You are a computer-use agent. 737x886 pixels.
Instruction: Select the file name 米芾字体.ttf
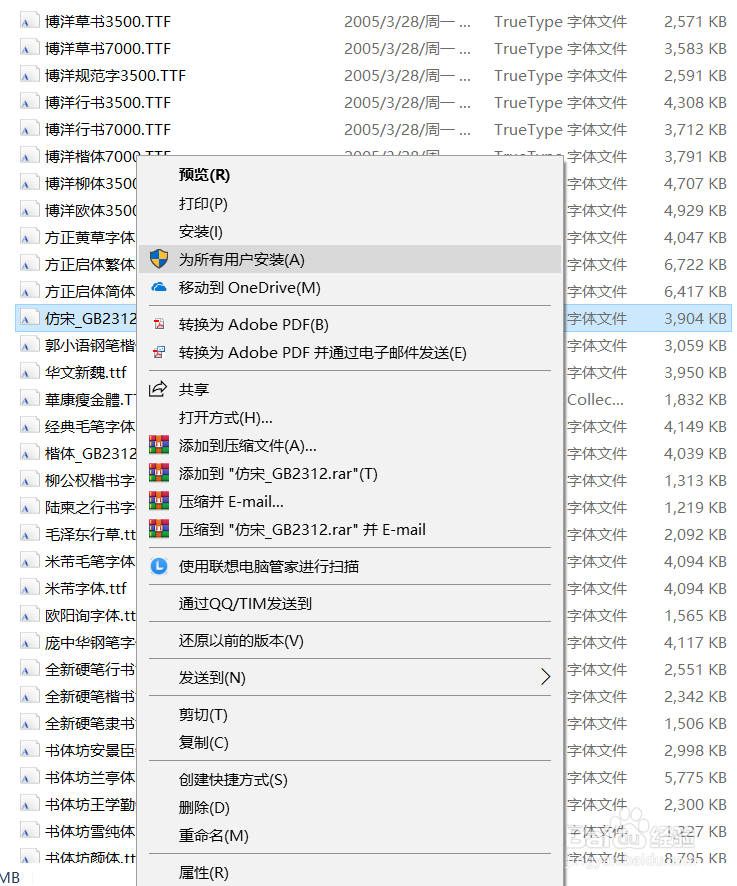[86, 589]
